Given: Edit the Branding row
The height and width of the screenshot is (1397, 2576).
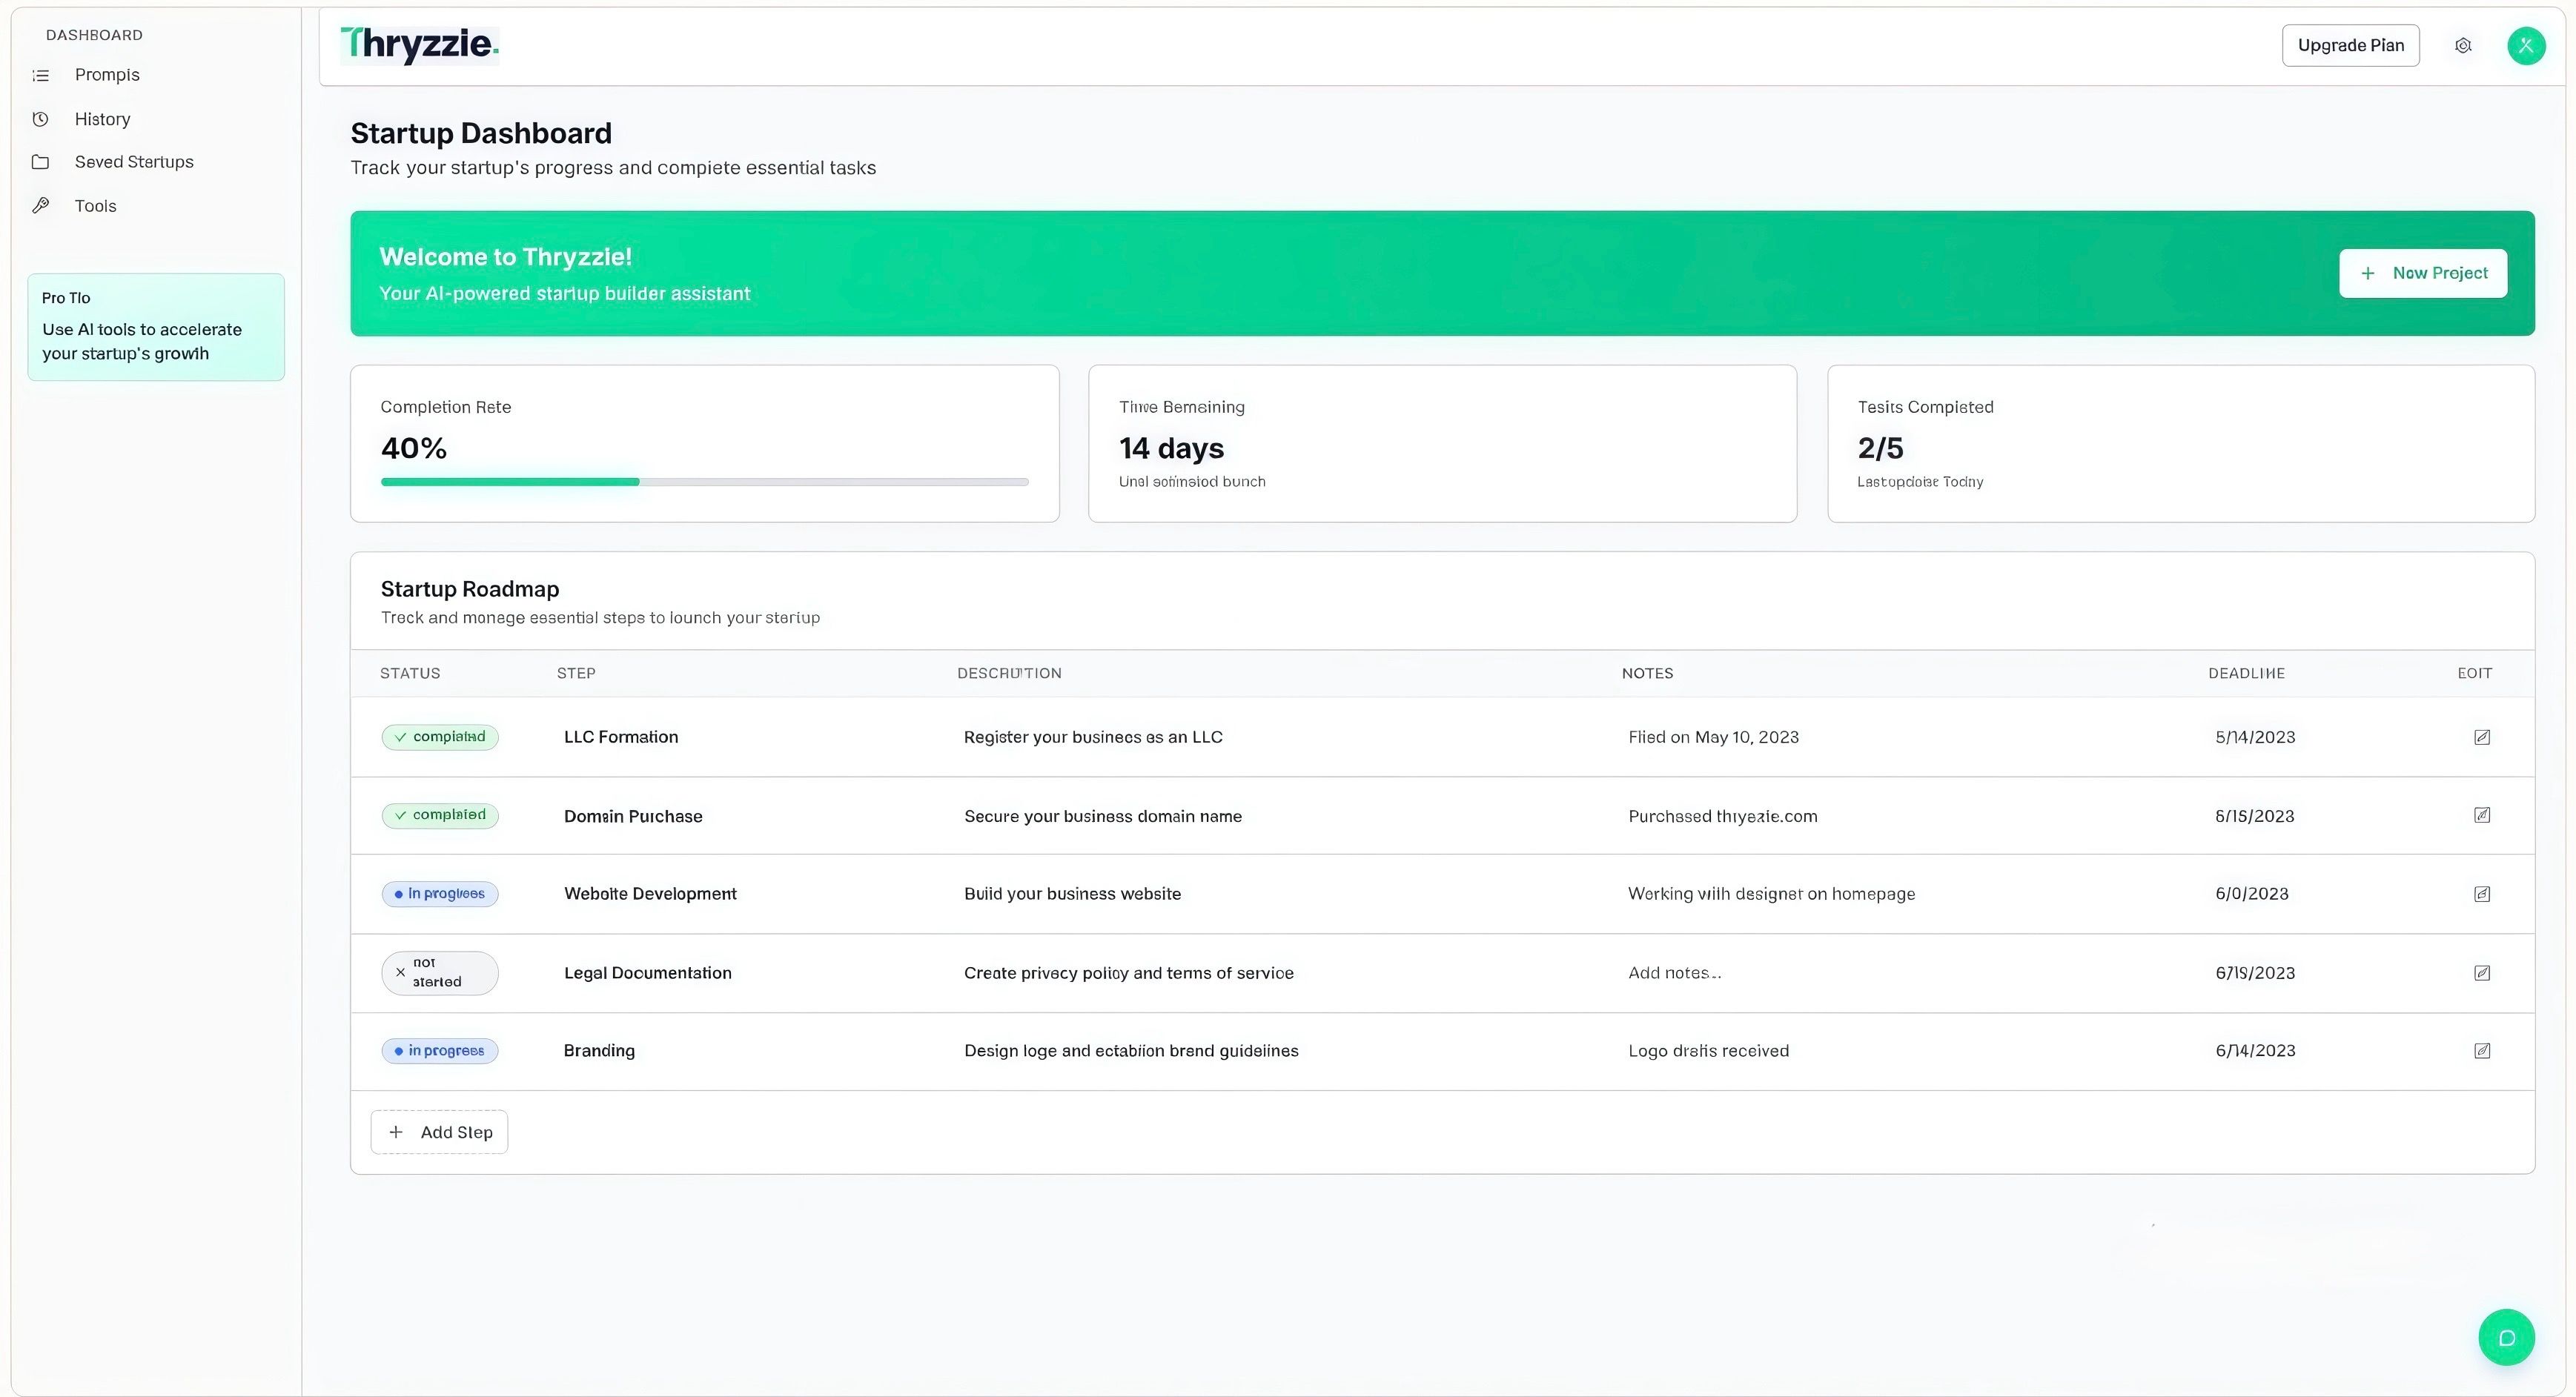Looking at the screenshot, I should 2482,1051.
